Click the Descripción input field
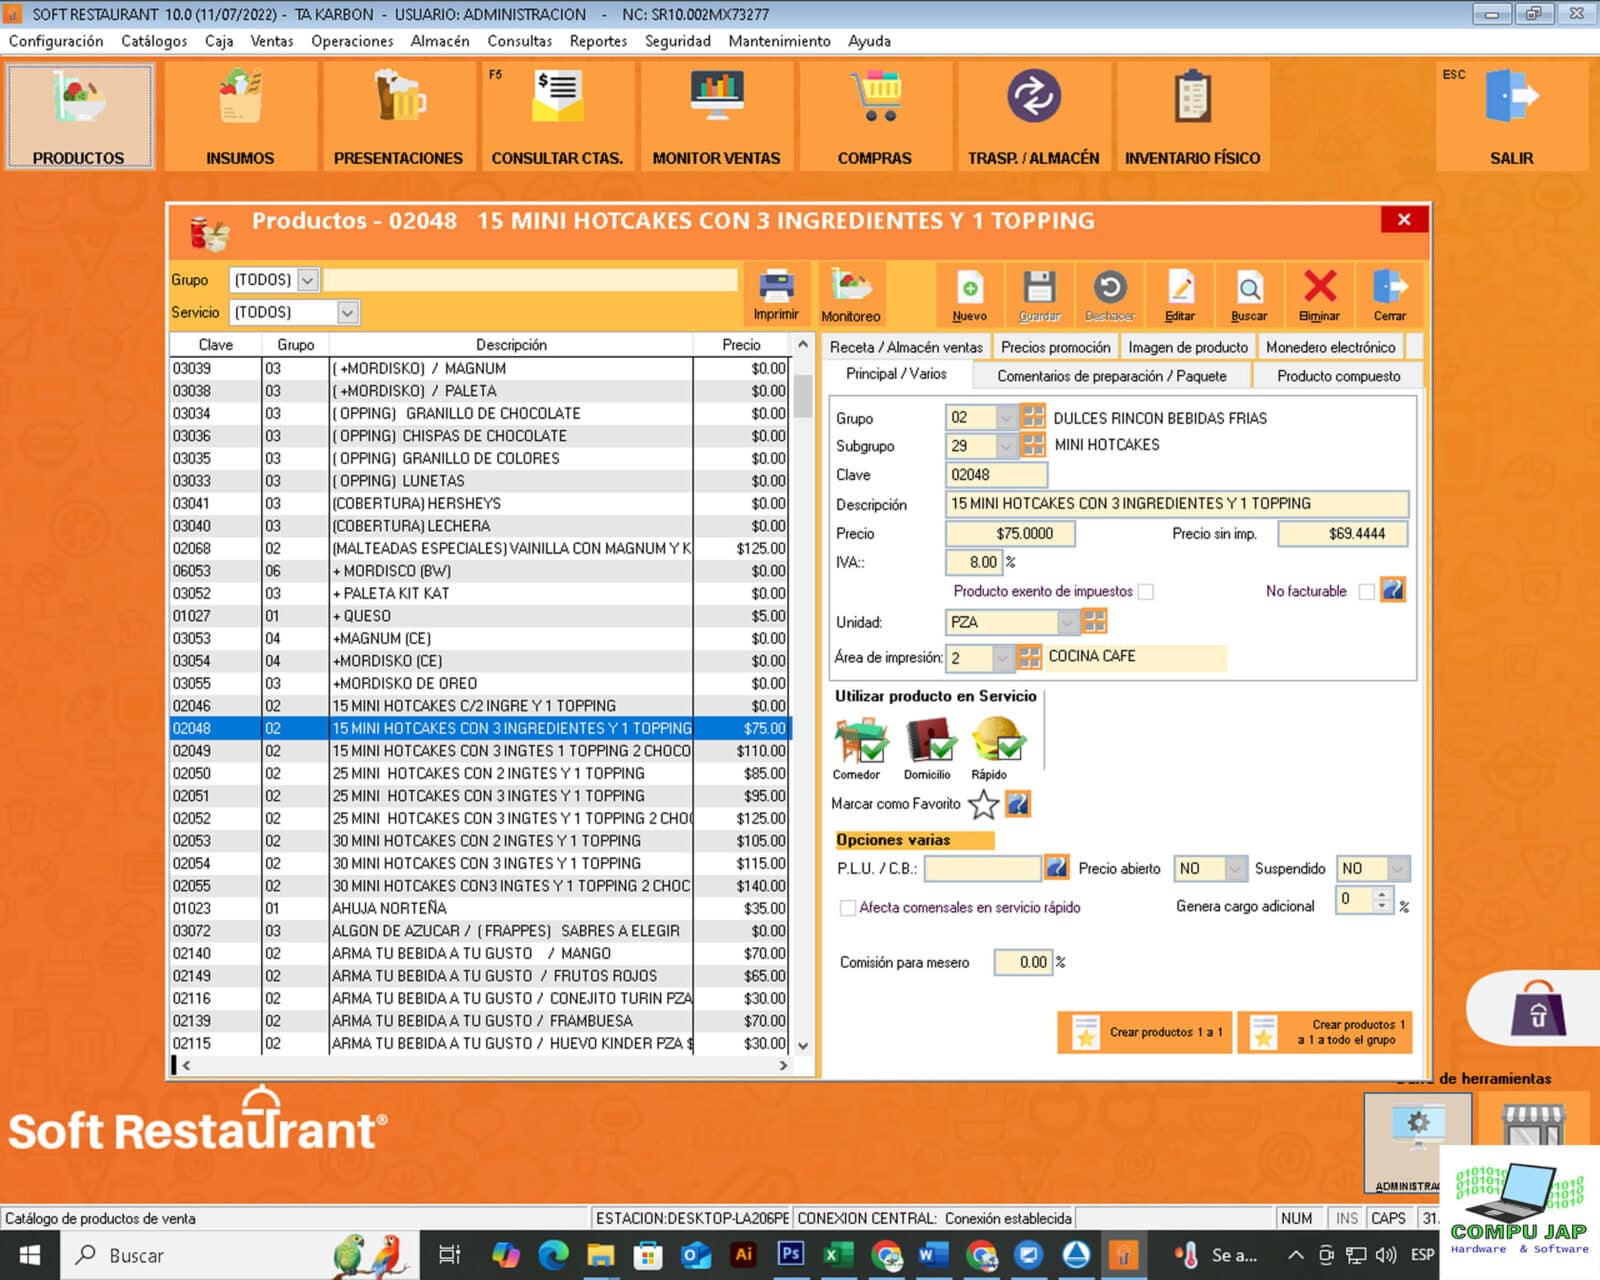Screen dimensions: 1600x1280 coord(1177,504)
